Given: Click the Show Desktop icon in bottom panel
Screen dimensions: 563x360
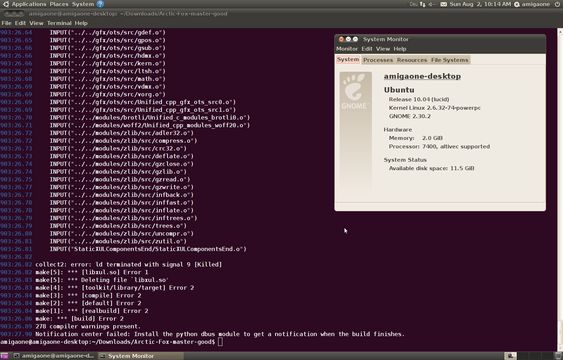Looking at the screenshot, I should (x=4, y=356).
